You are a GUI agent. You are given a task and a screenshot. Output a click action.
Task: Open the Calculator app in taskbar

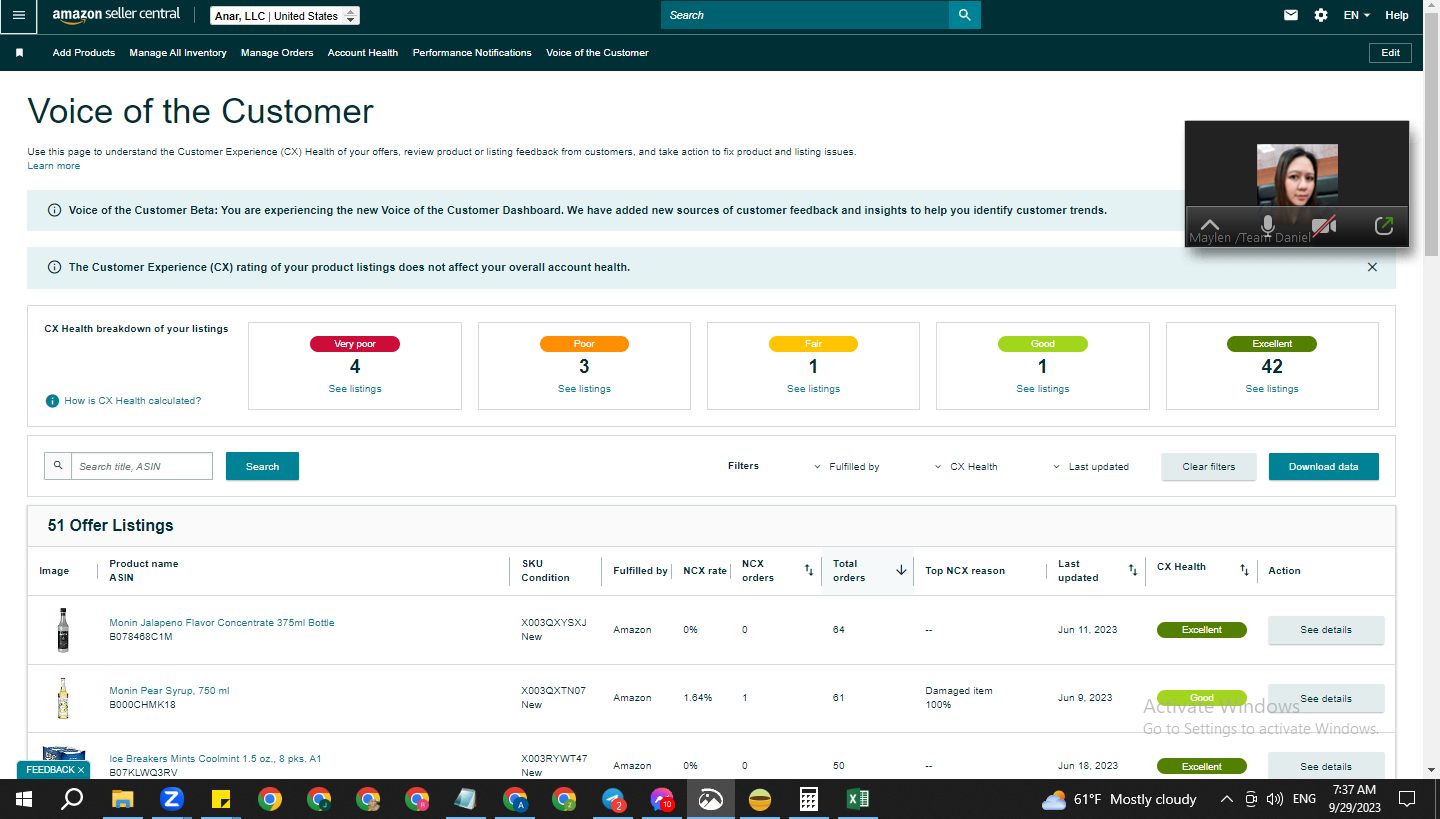809,799
